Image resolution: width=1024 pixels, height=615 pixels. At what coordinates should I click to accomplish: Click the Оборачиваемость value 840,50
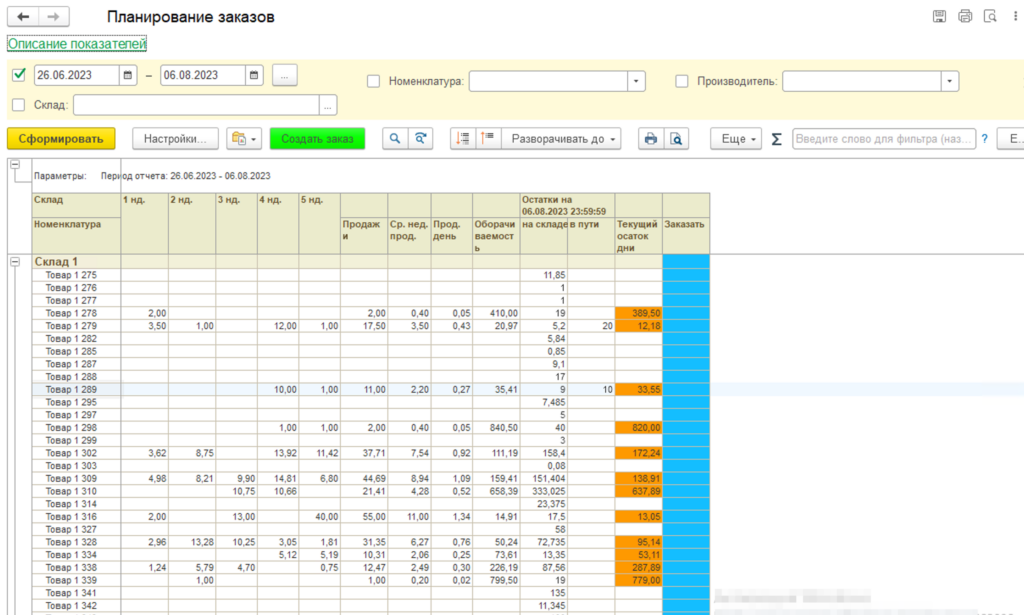point(496,428)
